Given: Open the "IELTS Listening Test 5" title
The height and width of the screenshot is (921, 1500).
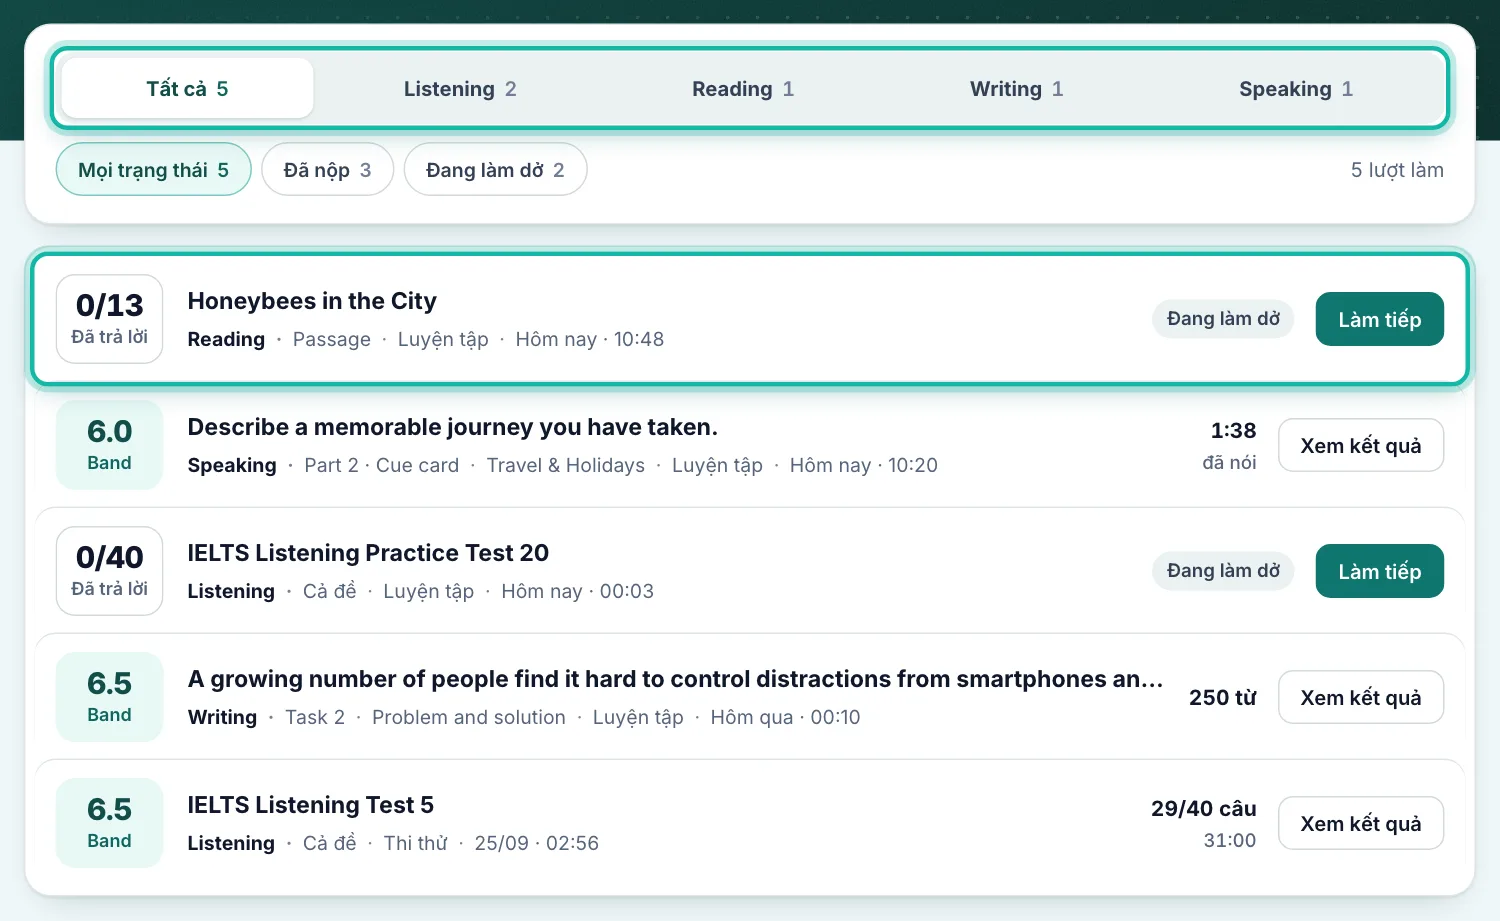Looking at the screenshot, I should tap(310, 805).
